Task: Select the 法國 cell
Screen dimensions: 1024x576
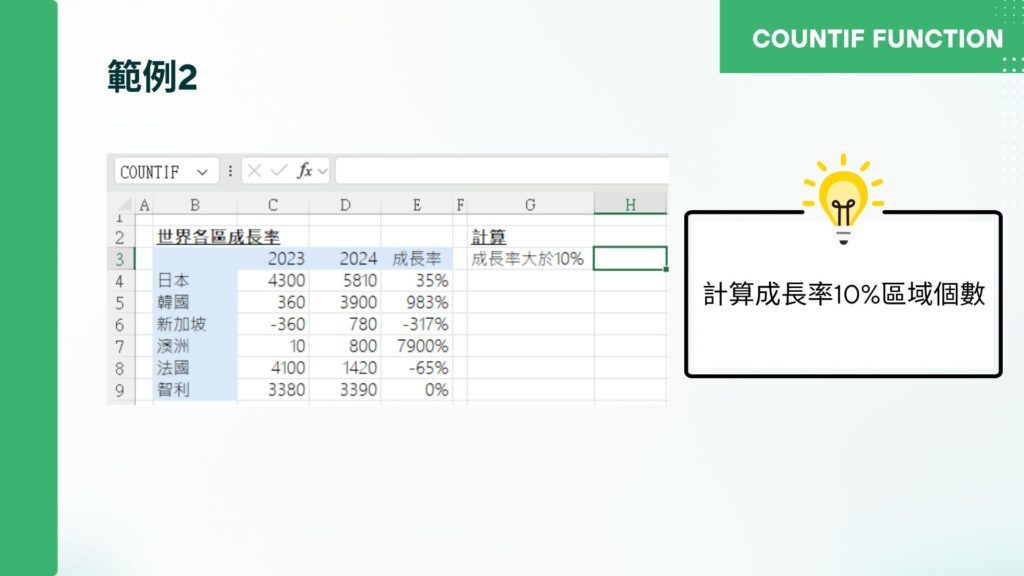Action: tap(195, 368)
